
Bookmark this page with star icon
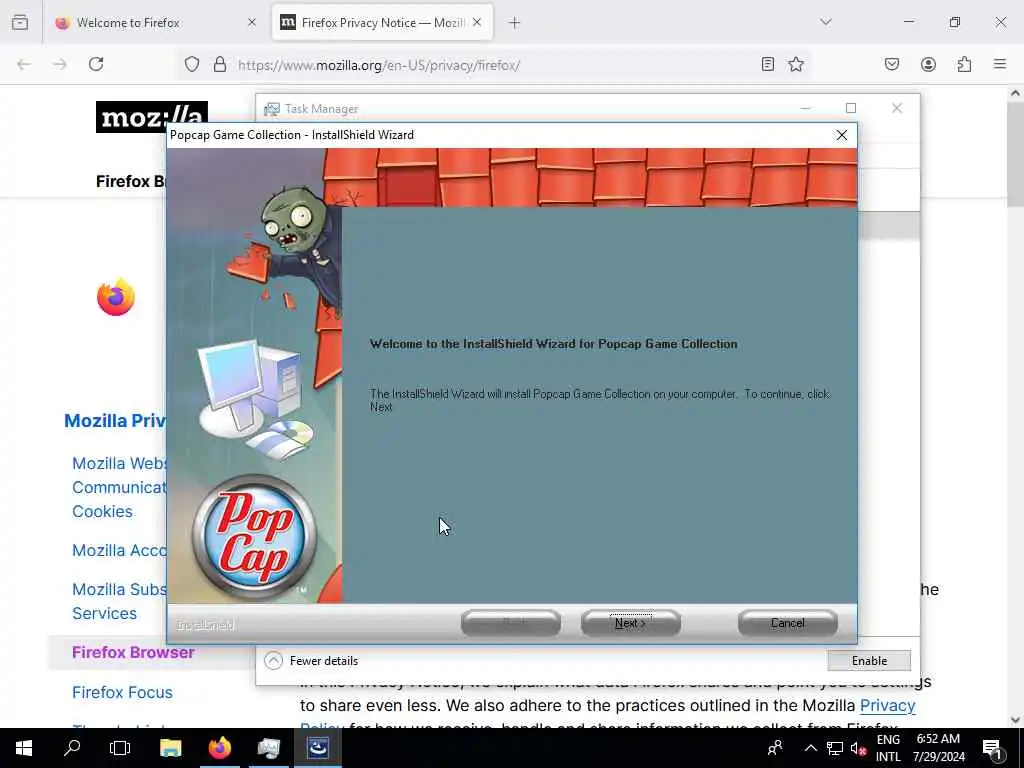pyautogui.click(x=796, y=64)
